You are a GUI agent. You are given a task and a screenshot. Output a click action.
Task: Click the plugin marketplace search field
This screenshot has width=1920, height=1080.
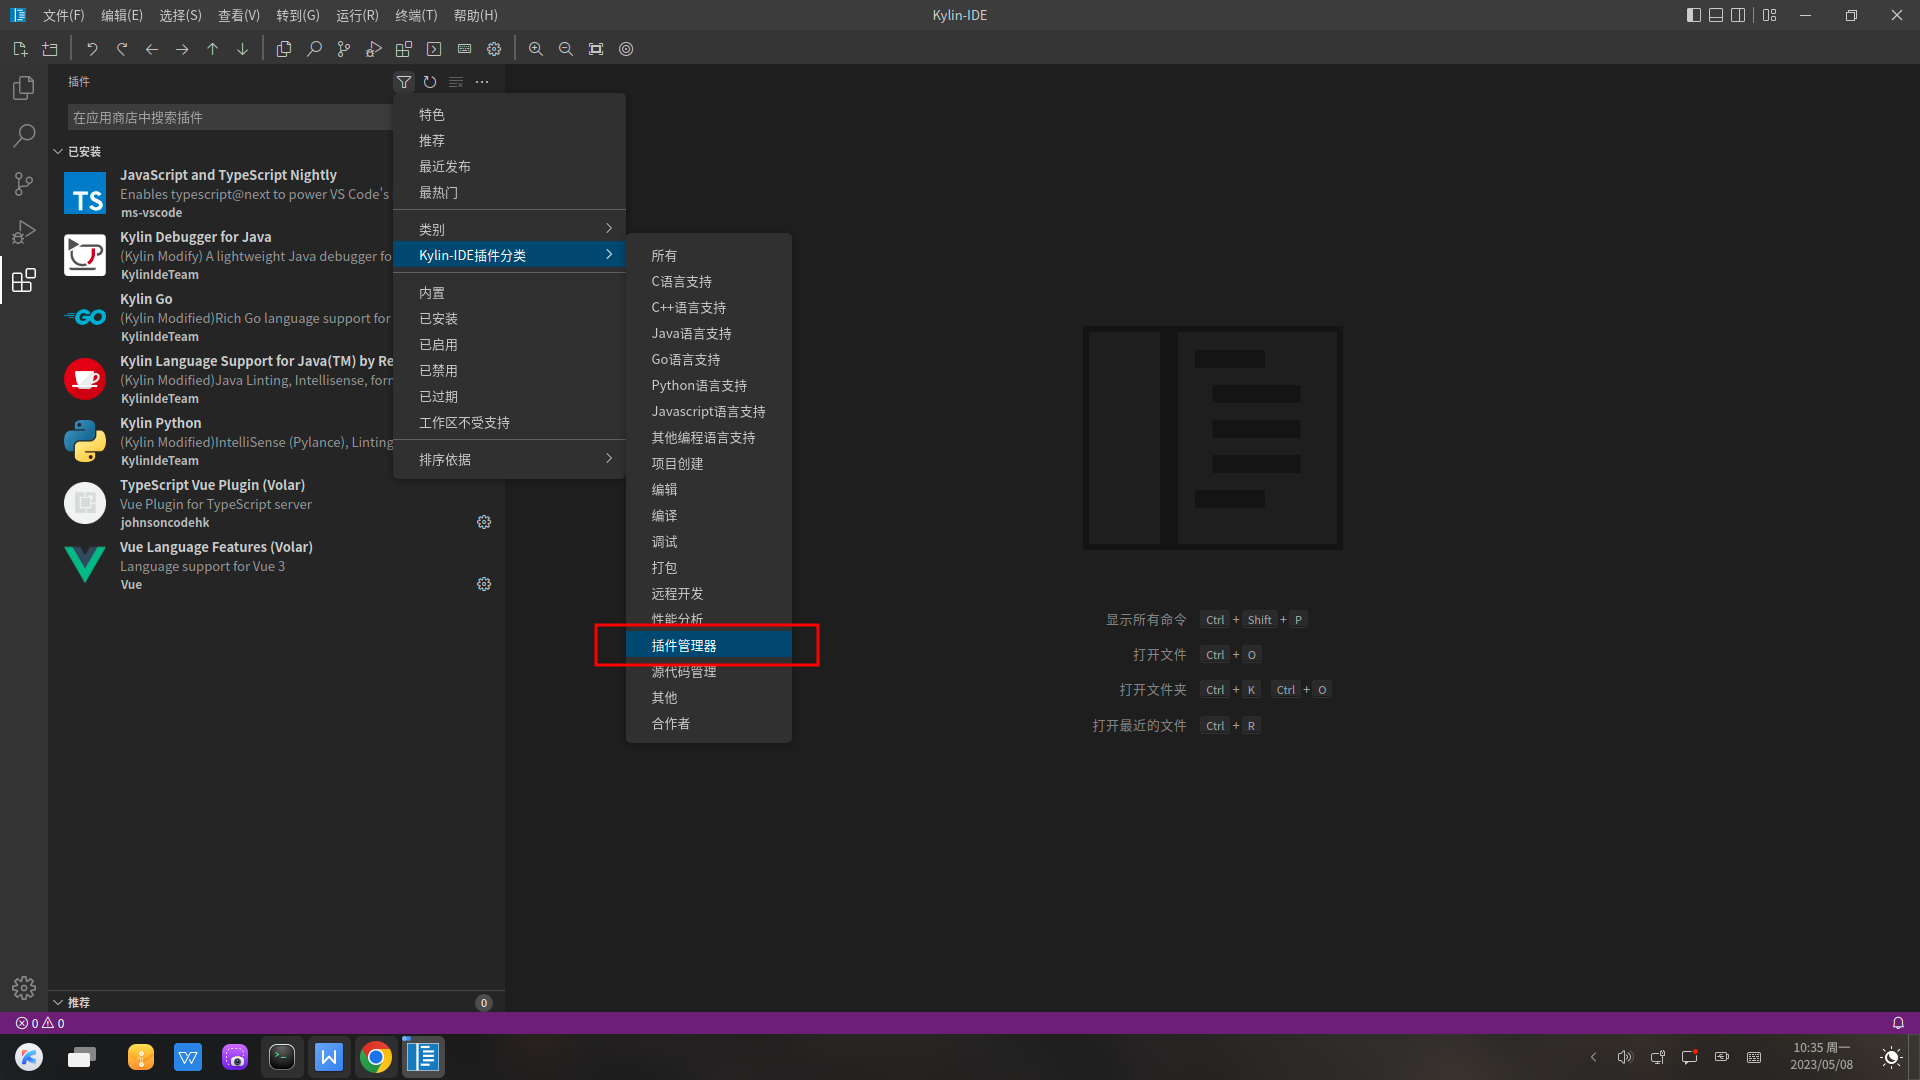(230, 117)
